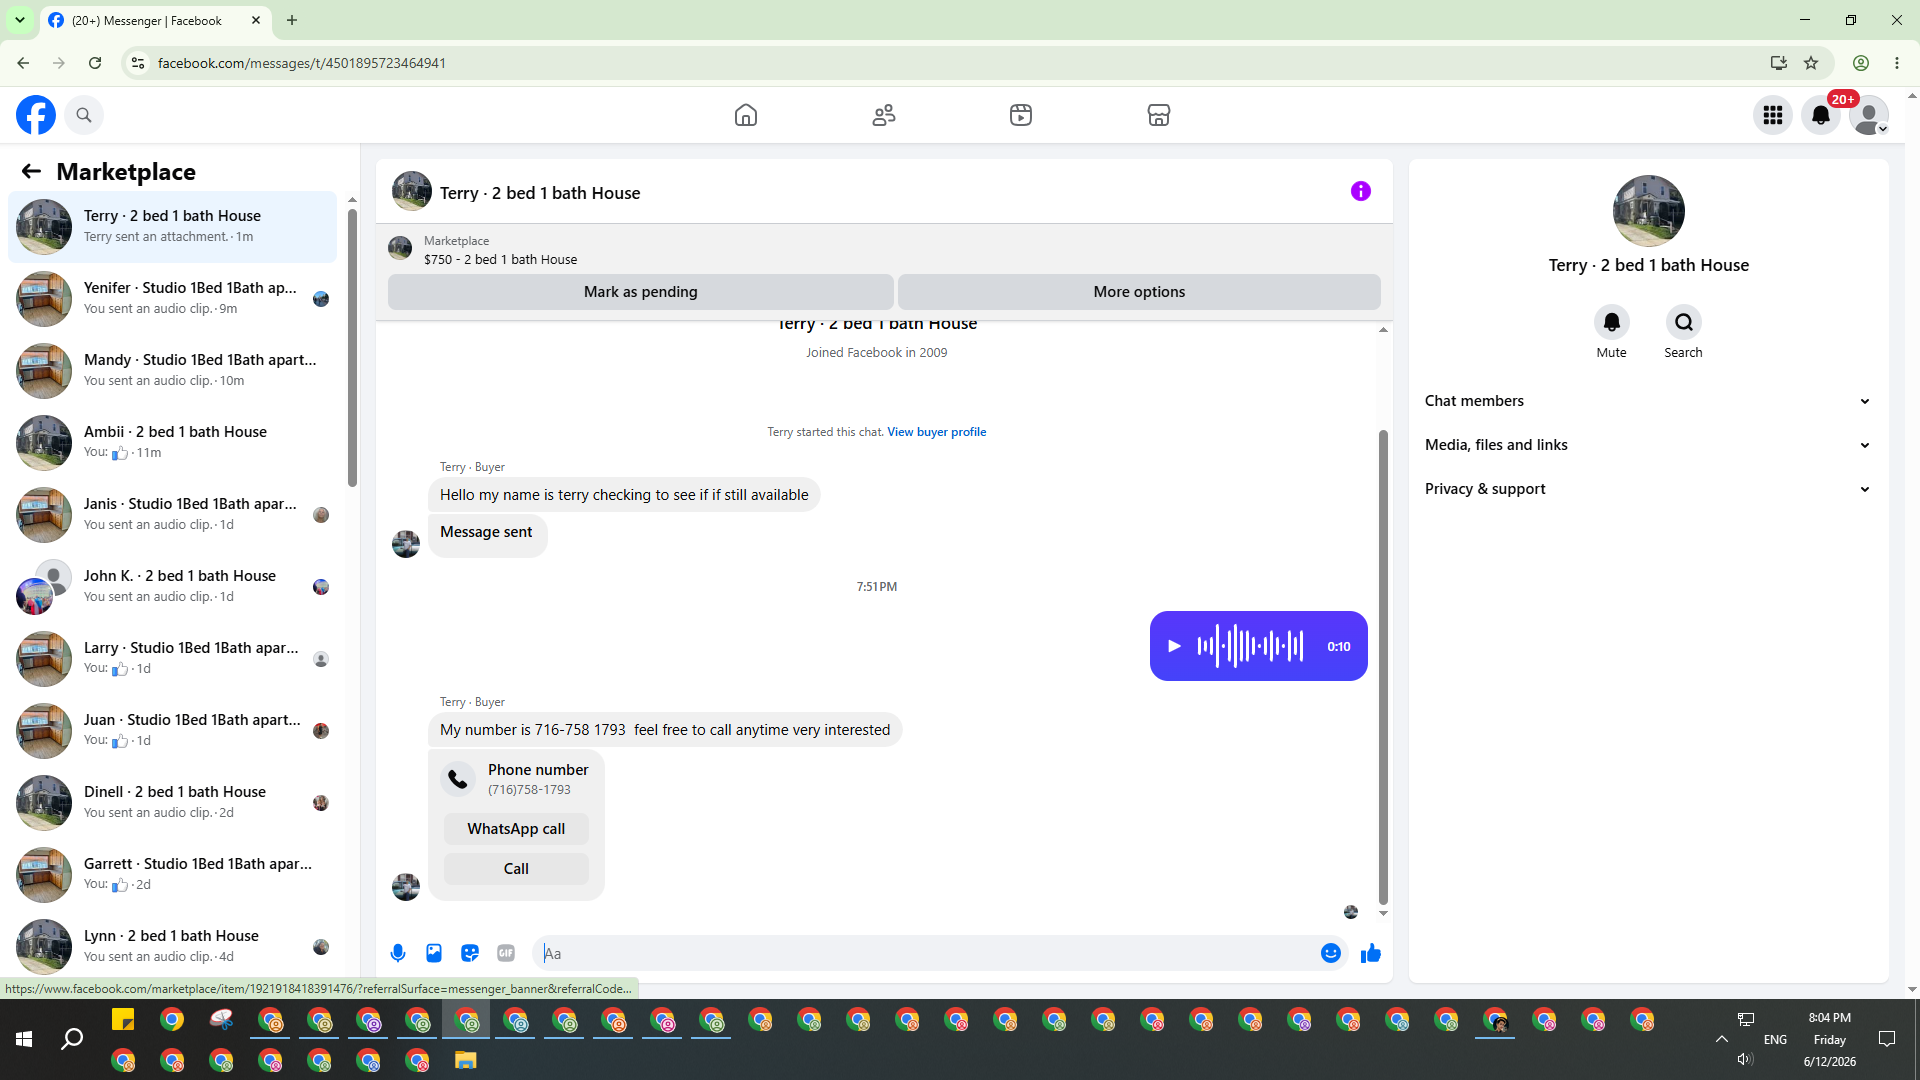Open the Friends icon in top navigation

(x=884, y=115)
